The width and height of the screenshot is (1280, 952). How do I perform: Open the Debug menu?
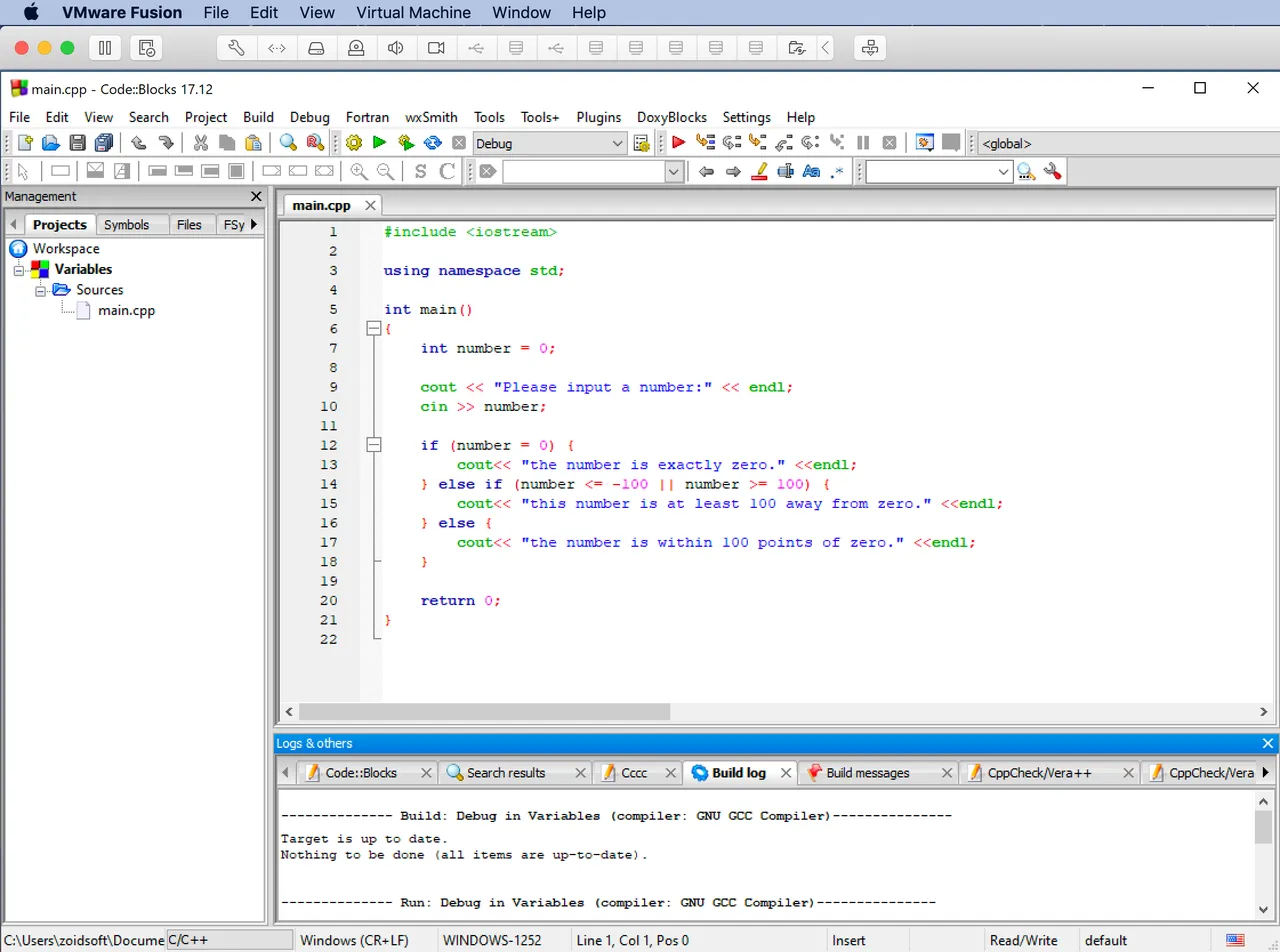310,117
